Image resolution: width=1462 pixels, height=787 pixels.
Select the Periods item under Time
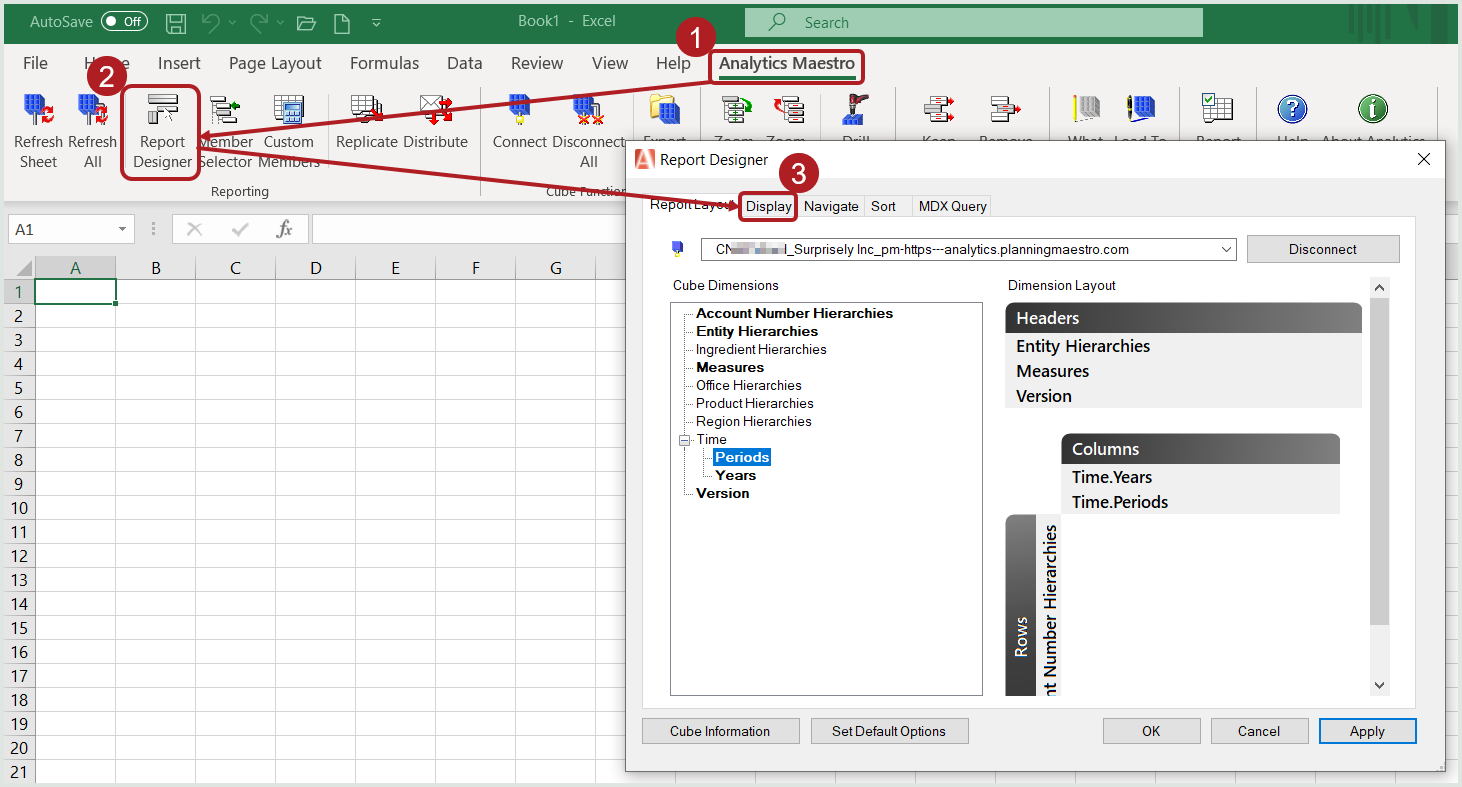coord(742,457)
